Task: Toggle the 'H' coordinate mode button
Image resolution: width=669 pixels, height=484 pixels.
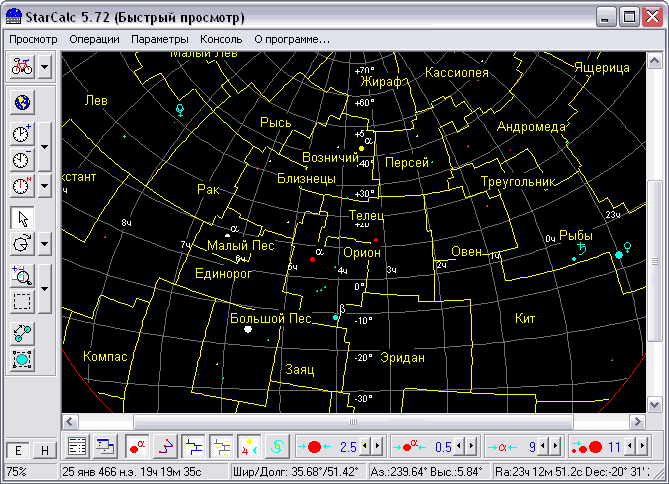Action: point(44,451)
